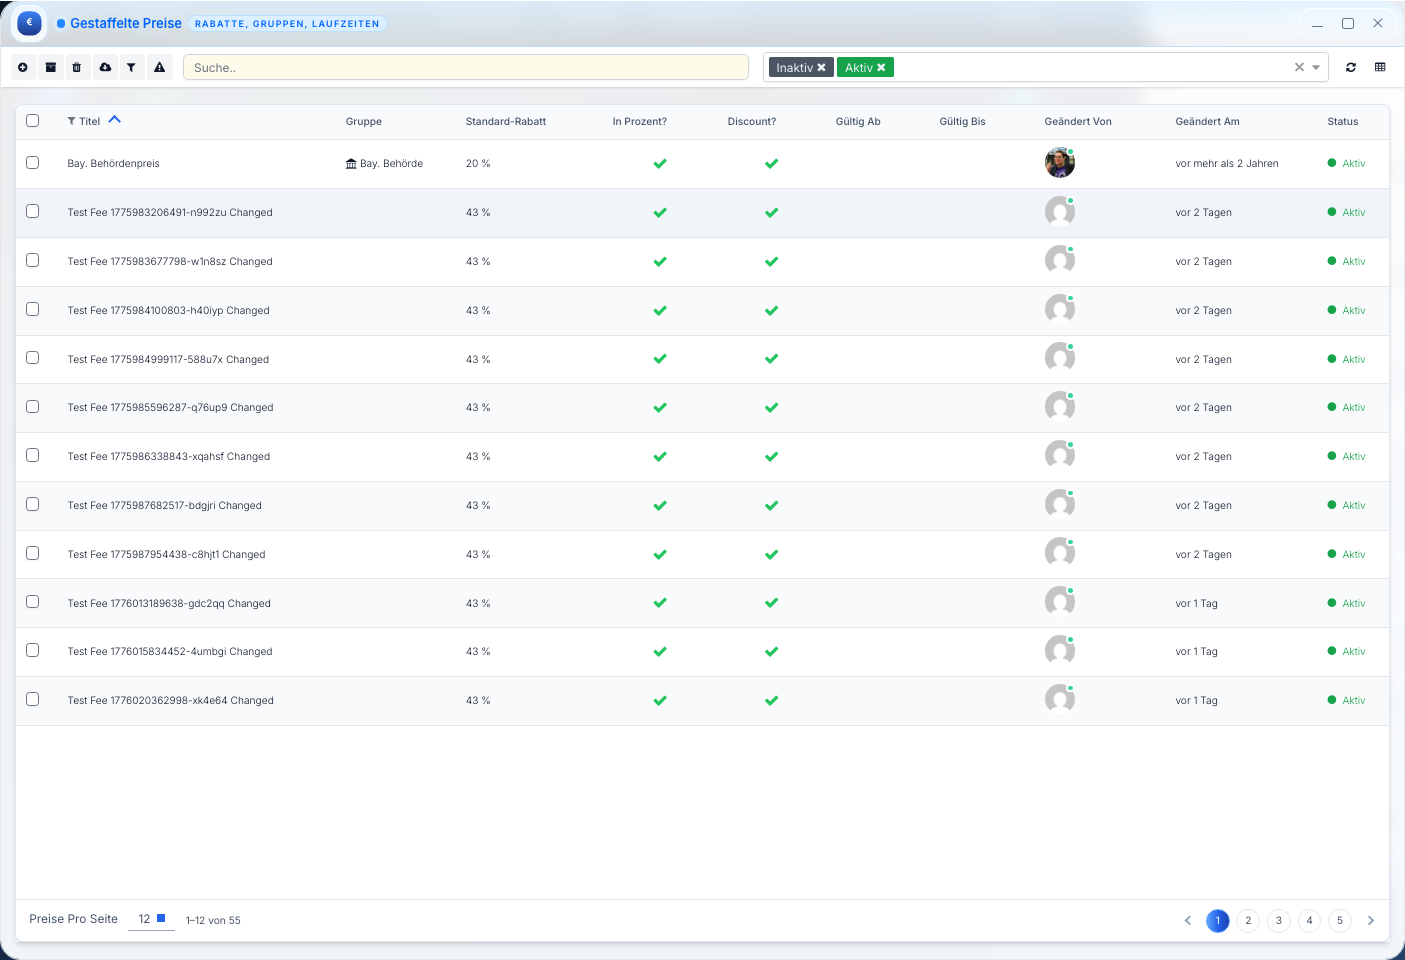
Task: Refresh the price list with reload icon
Action: [x=1351, y=67]
